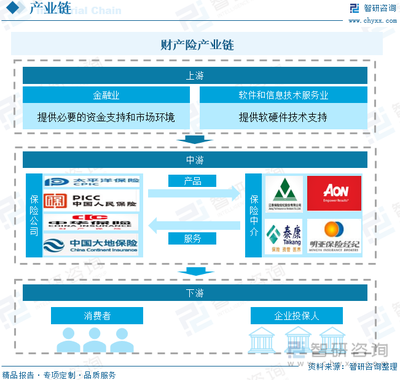
Task: Click the right-pointing arrow under 产品
Action: [194, 193]
